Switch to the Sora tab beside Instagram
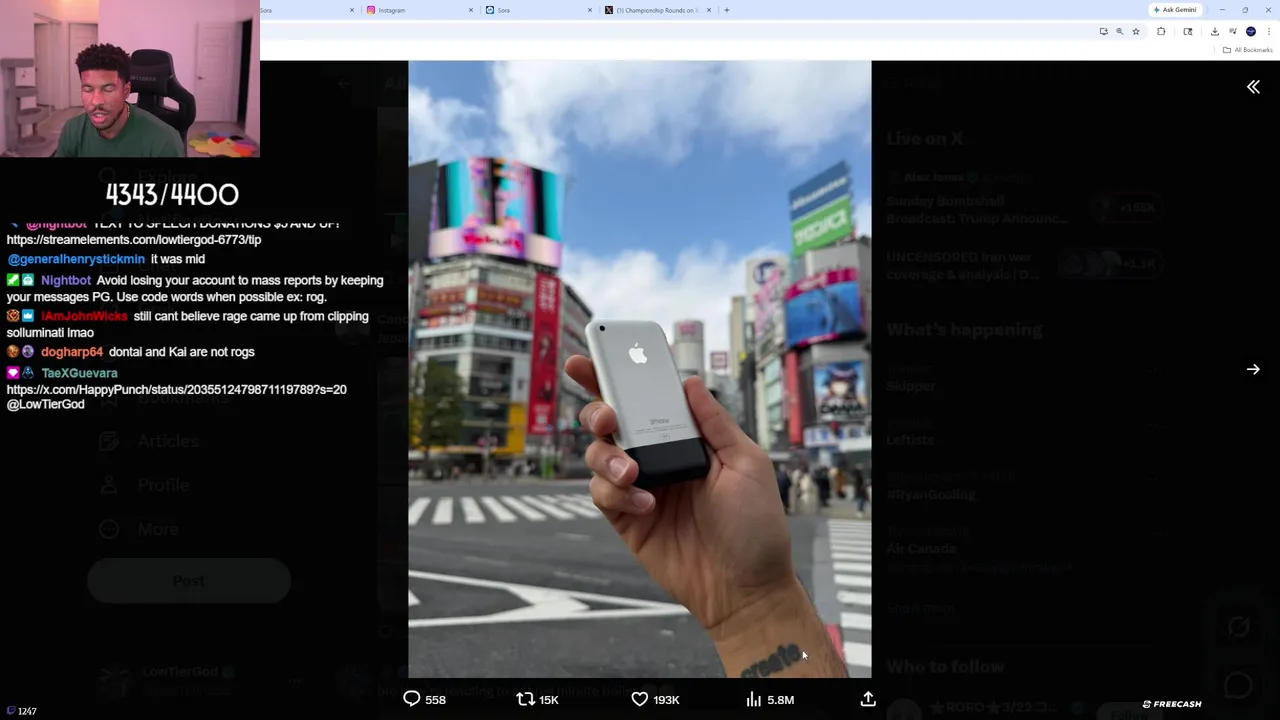 (537, 10)
